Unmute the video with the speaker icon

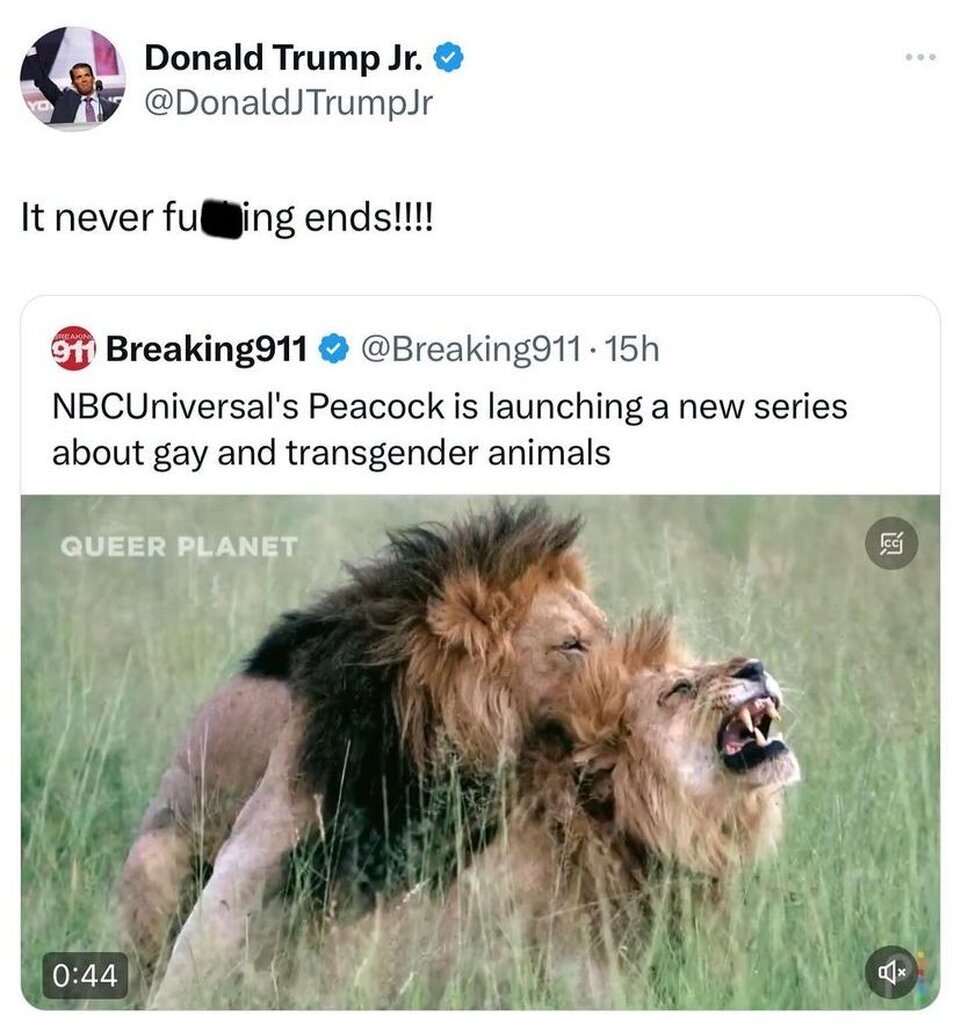tap(891, 972)
